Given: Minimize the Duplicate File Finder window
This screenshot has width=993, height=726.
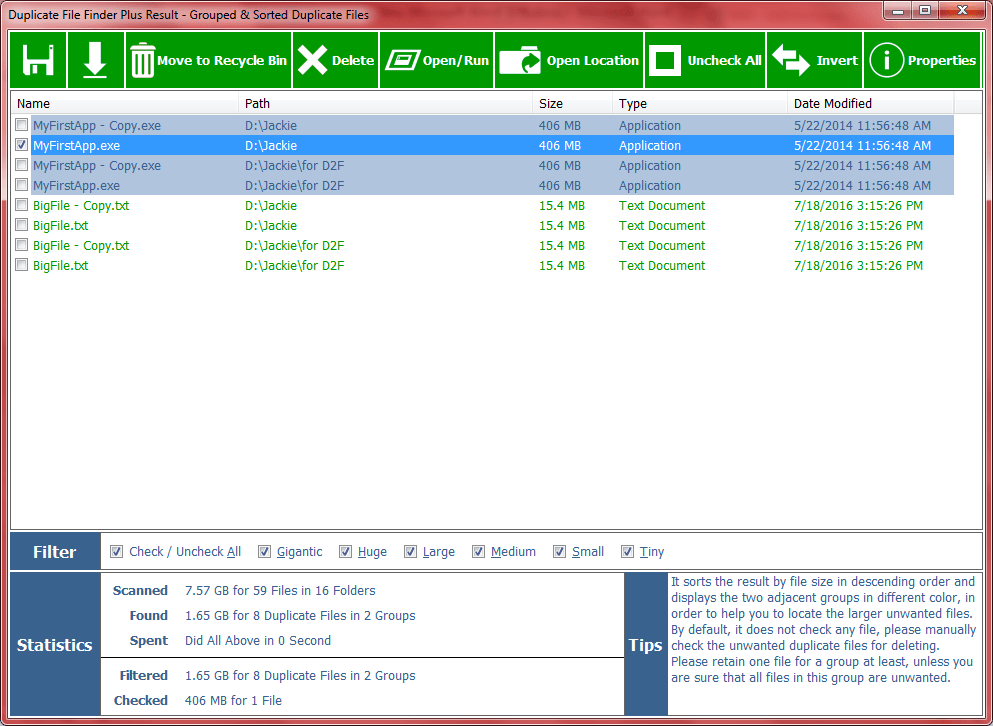Looking at the screenshot, I should (897, 10).
